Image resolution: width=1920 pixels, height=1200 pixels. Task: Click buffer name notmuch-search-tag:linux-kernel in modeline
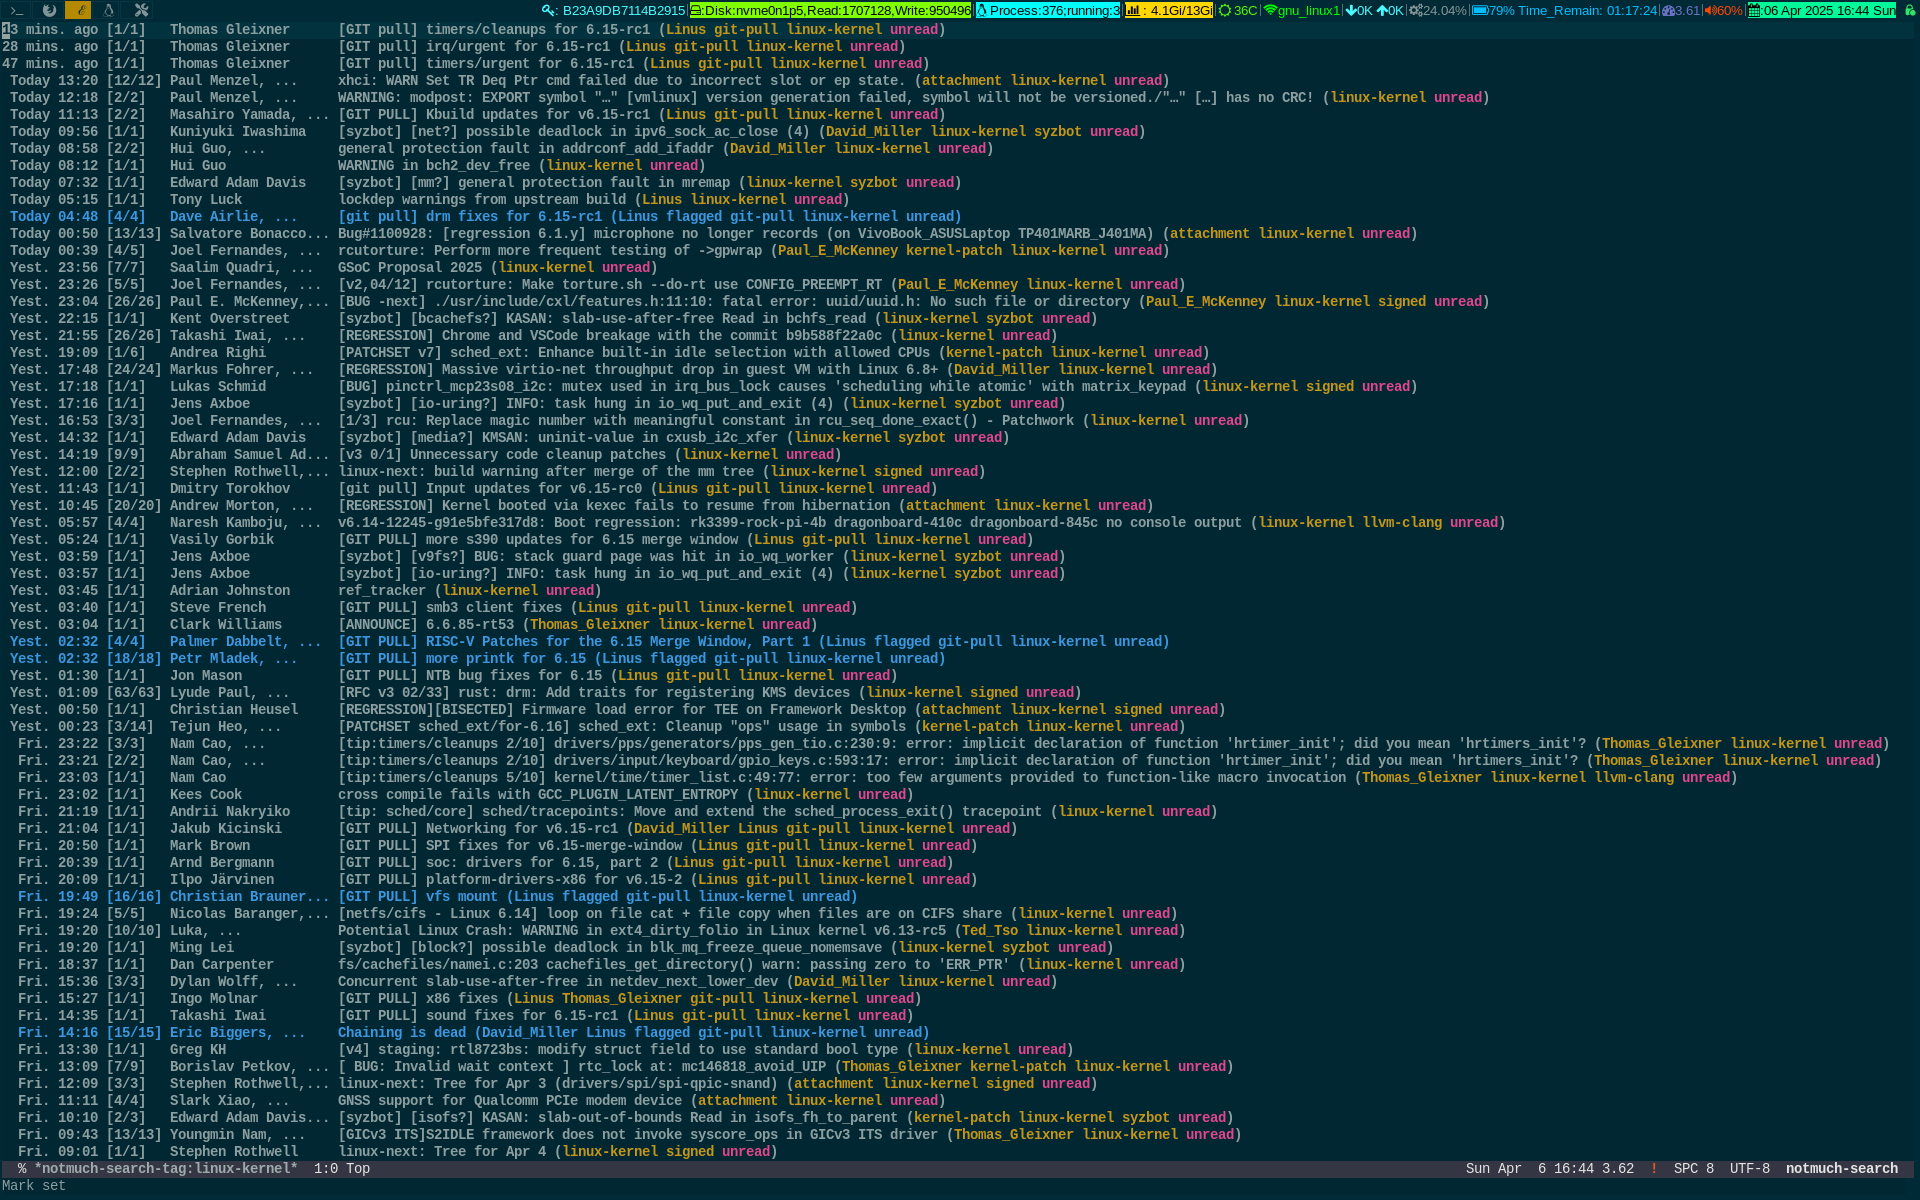click(165, 1168)
